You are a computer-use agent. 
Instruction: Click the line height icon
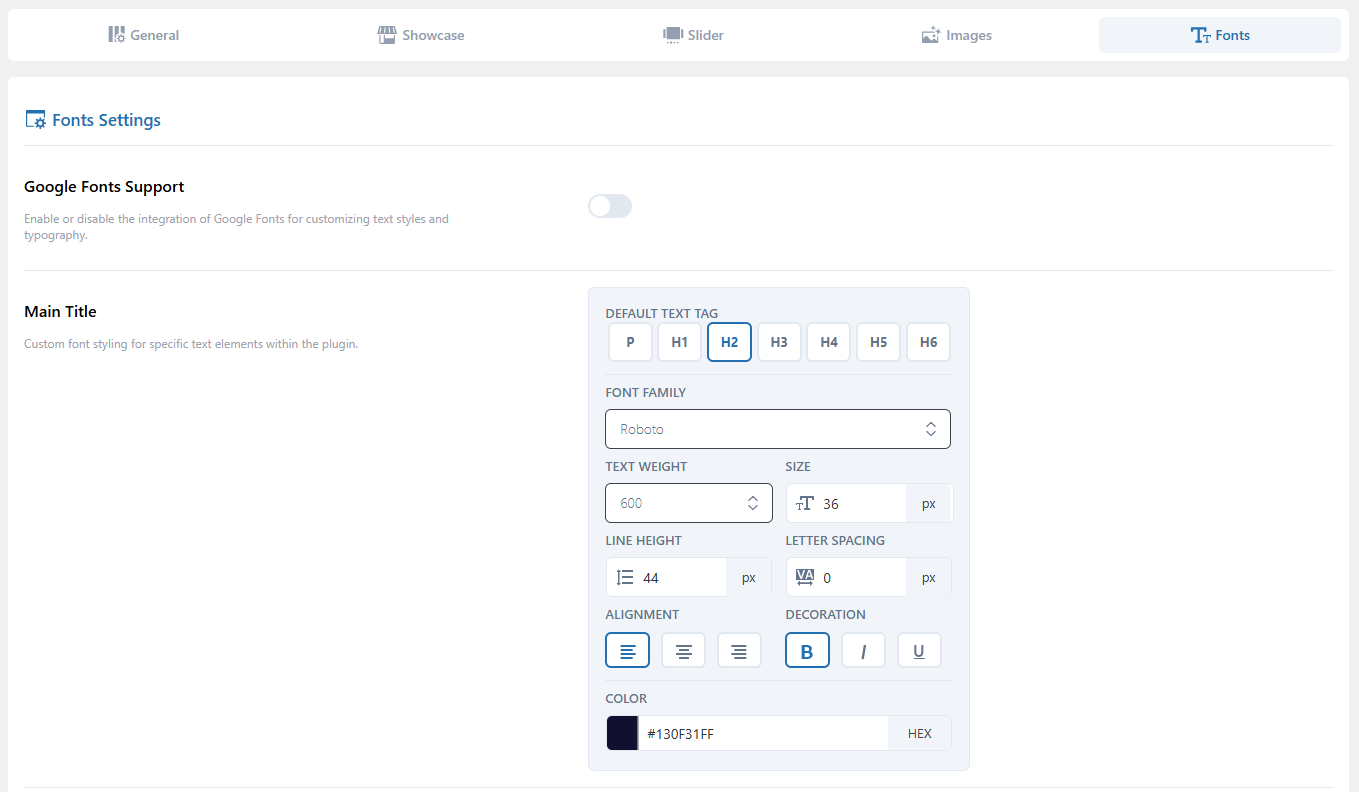tap(625, 578)
